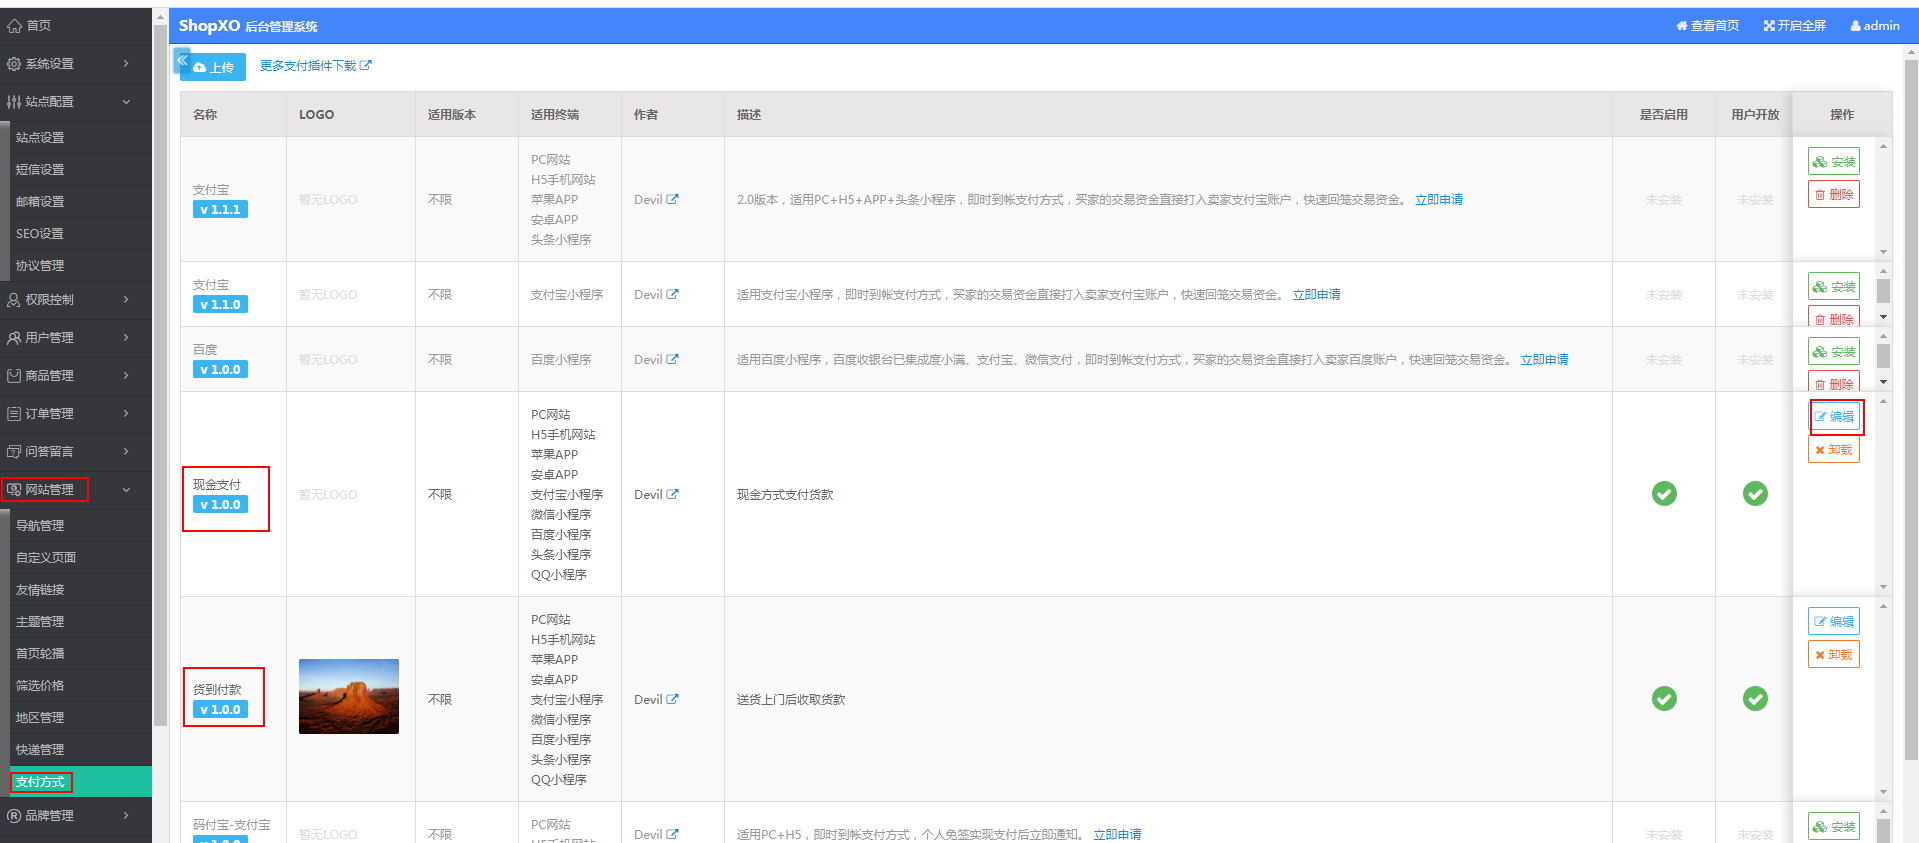Expand the 订单管理 sidebar menu
The image size is (1919, 843).
75,414
